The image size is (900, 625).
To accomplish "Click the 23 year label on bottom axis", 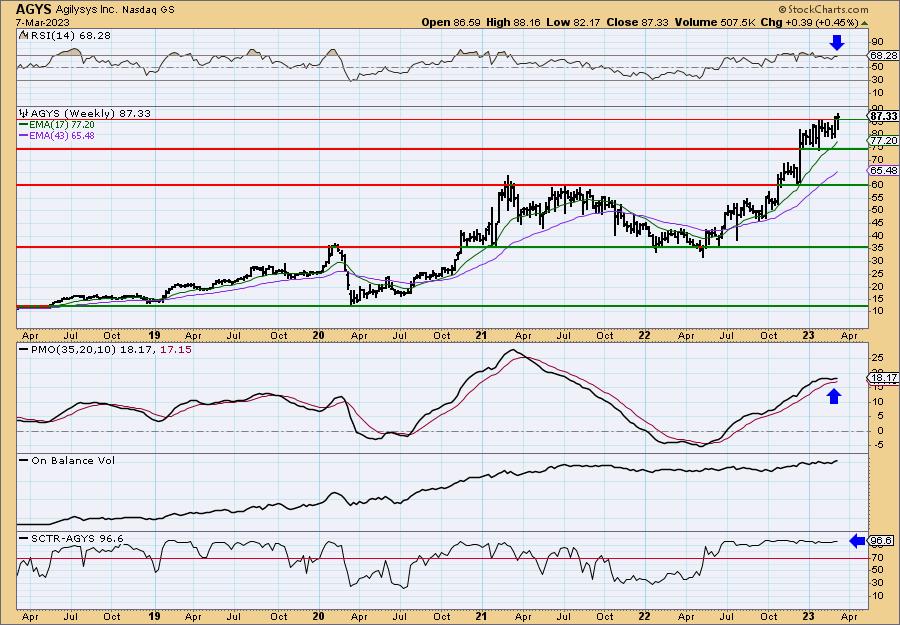I will click(x=807, y=616).
